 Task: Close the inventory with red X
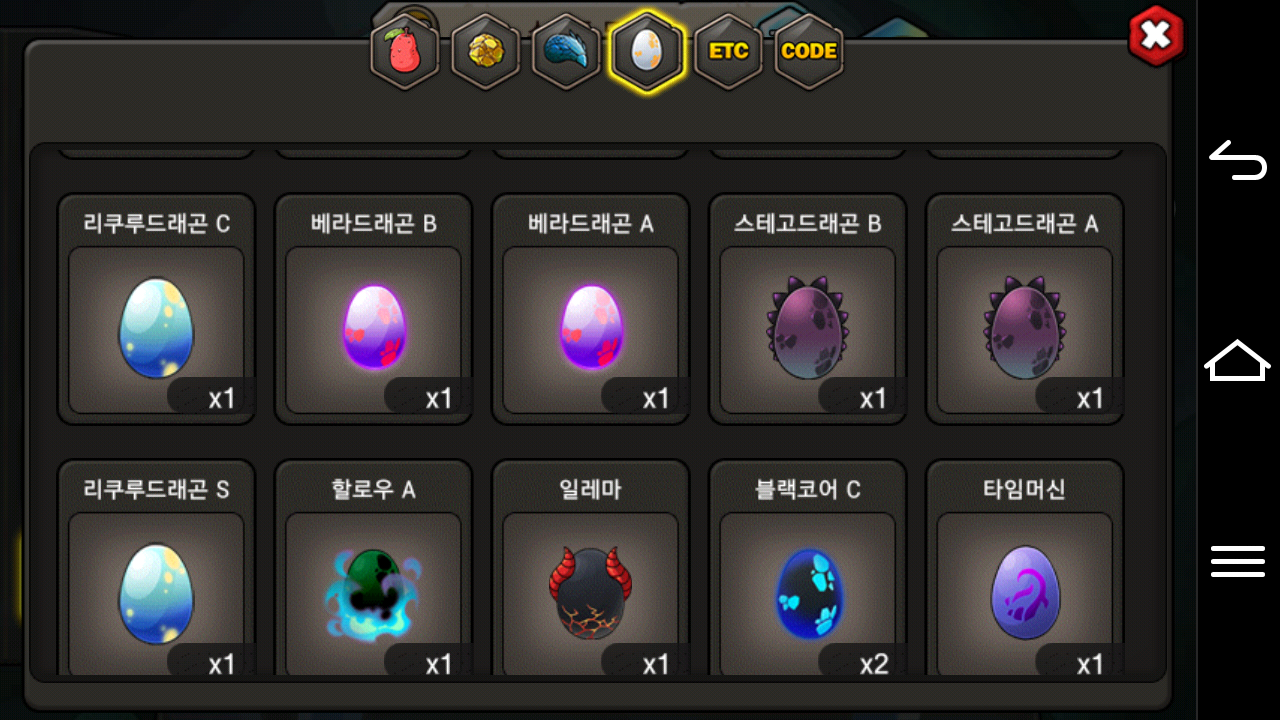pos(1156,36)
